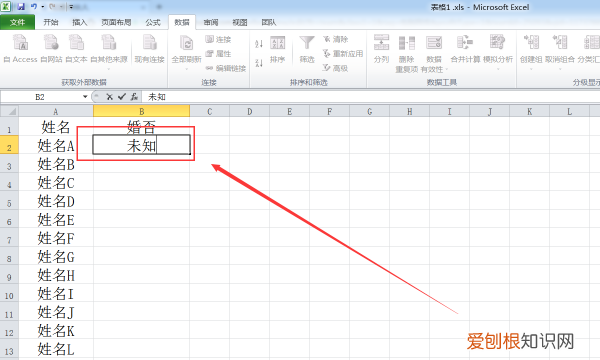Select cell containing 姓名A
The width and height of the screenshot is (600, 360).
(56, 145)
